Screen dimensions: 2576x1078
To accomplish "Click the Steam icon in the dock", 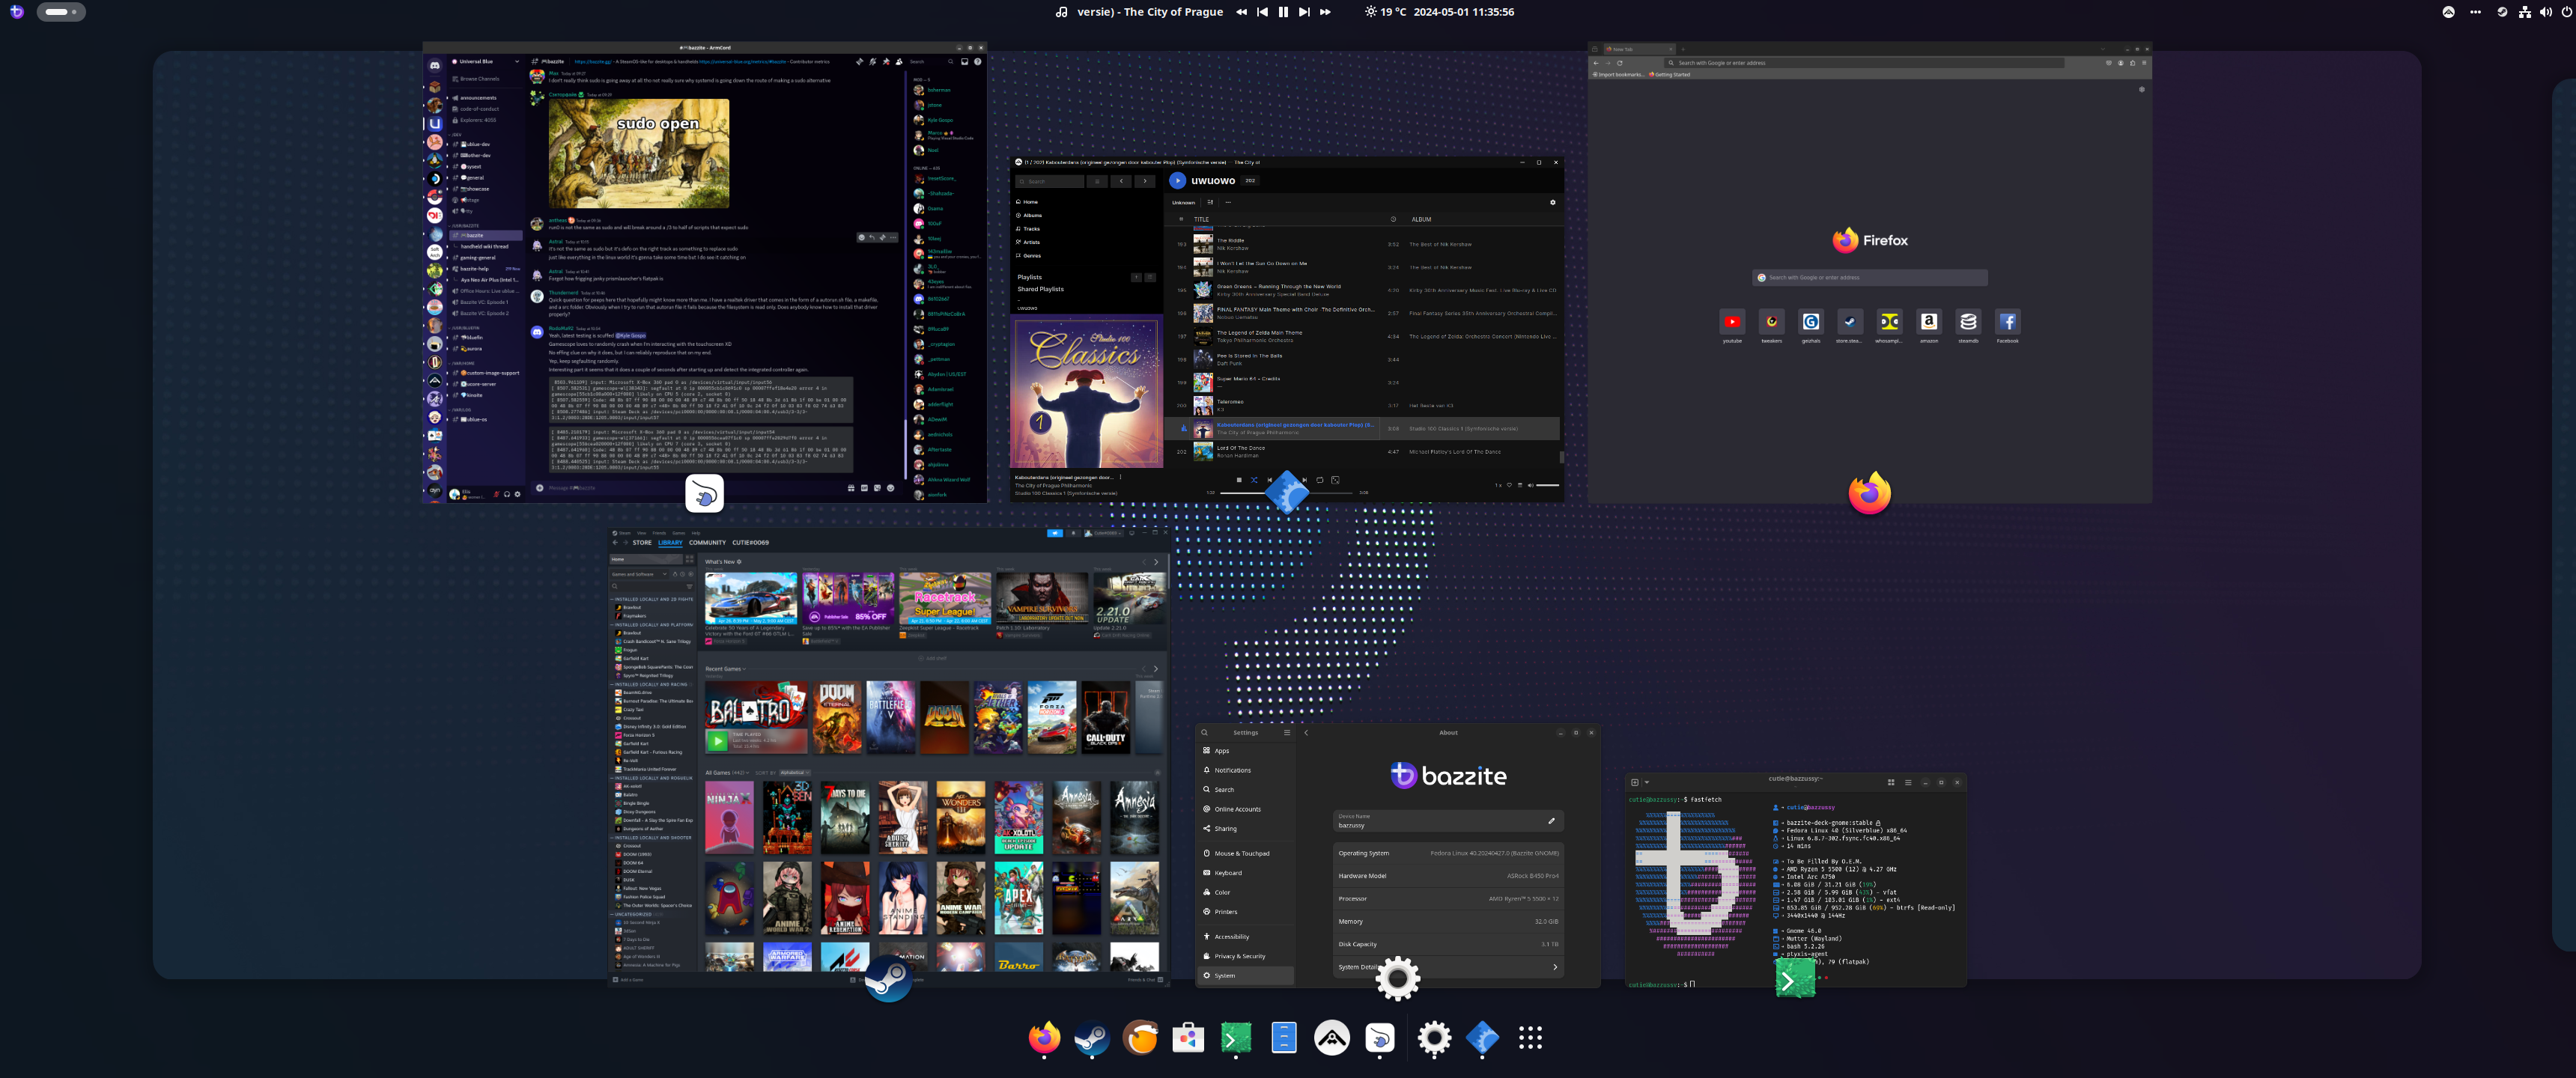I will (1091, 1039).
